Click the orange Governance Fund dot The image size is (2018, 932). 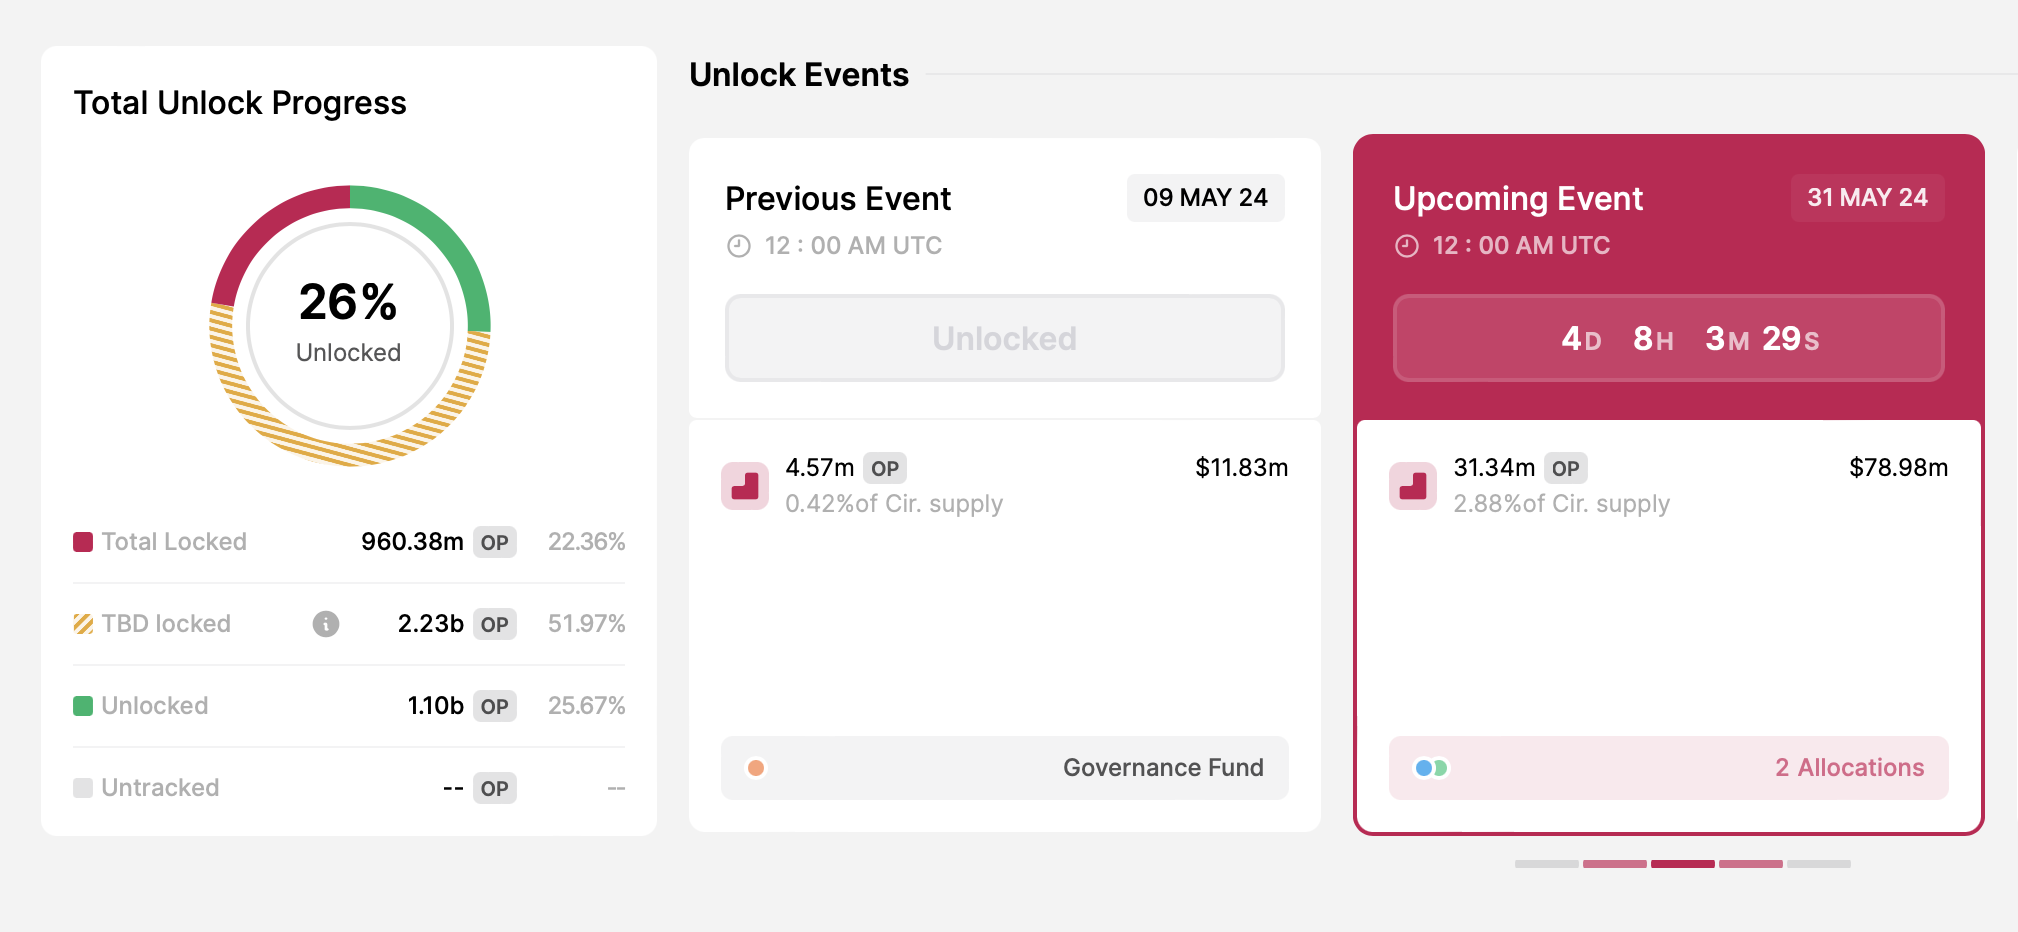[756, 768]
